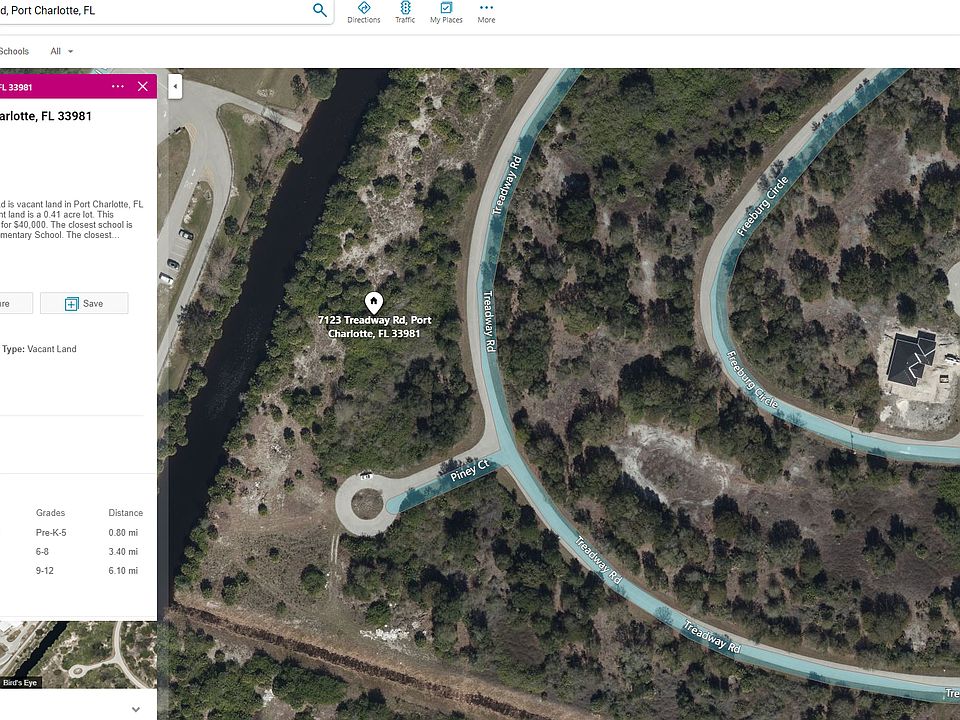The image size is (960, 720).
Task: Collapse the side panel with arrow
Action: coord(175,86)
